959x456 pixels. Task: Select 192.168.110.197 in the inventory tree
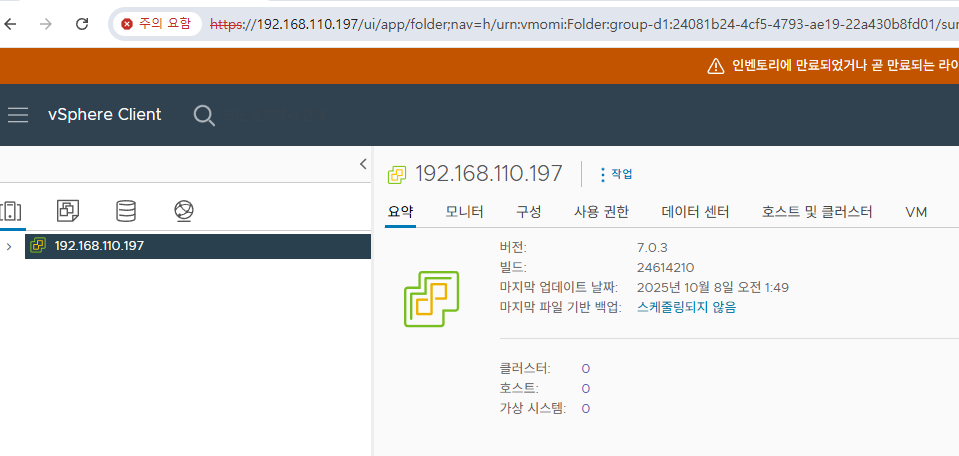(x=198, y=246)
